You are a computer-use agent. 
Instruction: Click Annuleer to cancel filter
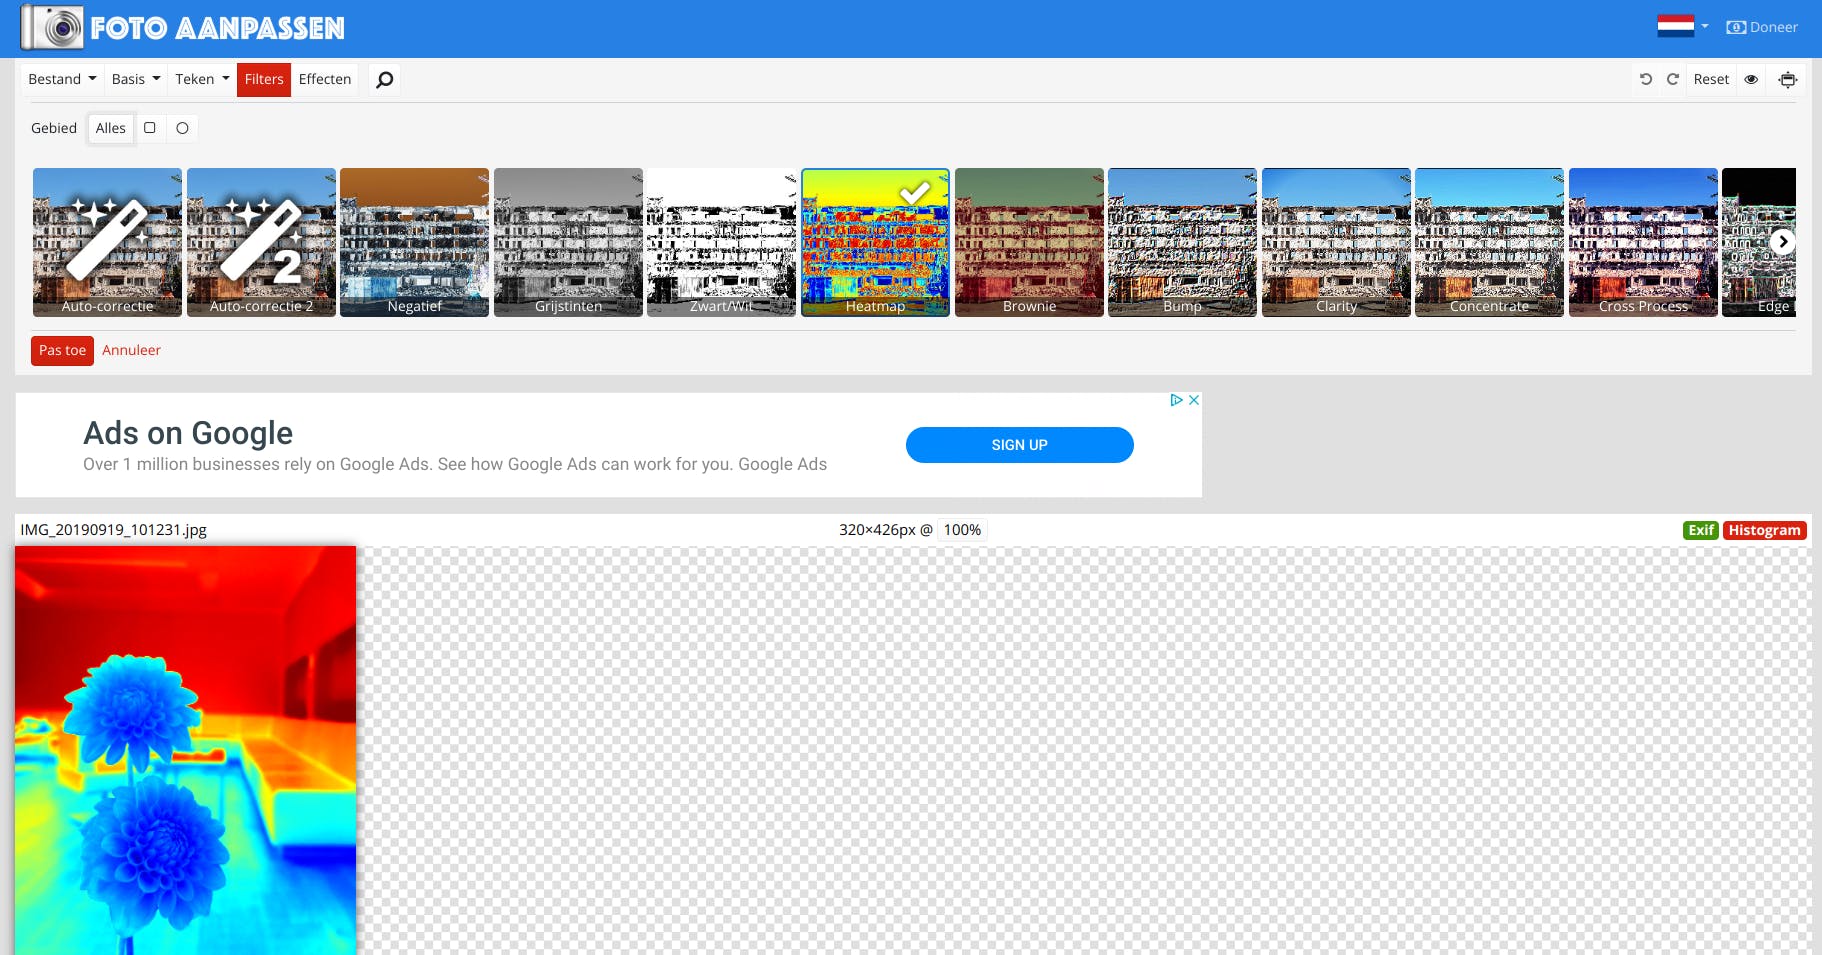131,350
